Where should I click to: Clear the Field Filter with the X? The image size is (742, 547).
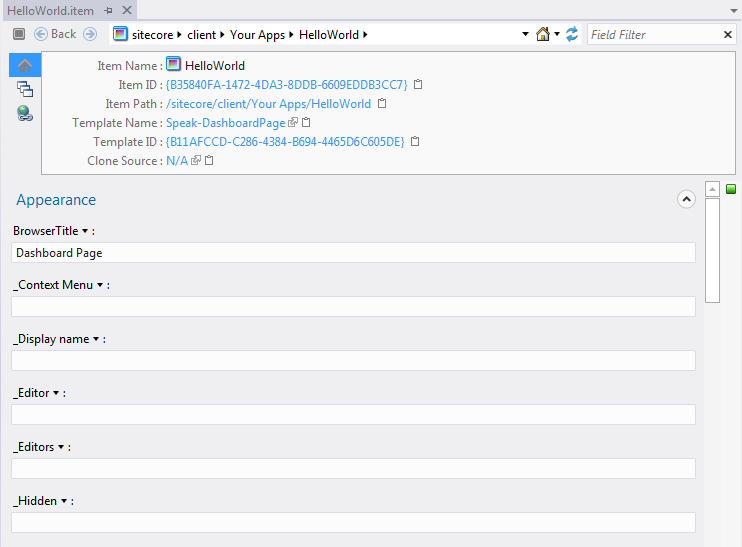(x=728, y=35)
